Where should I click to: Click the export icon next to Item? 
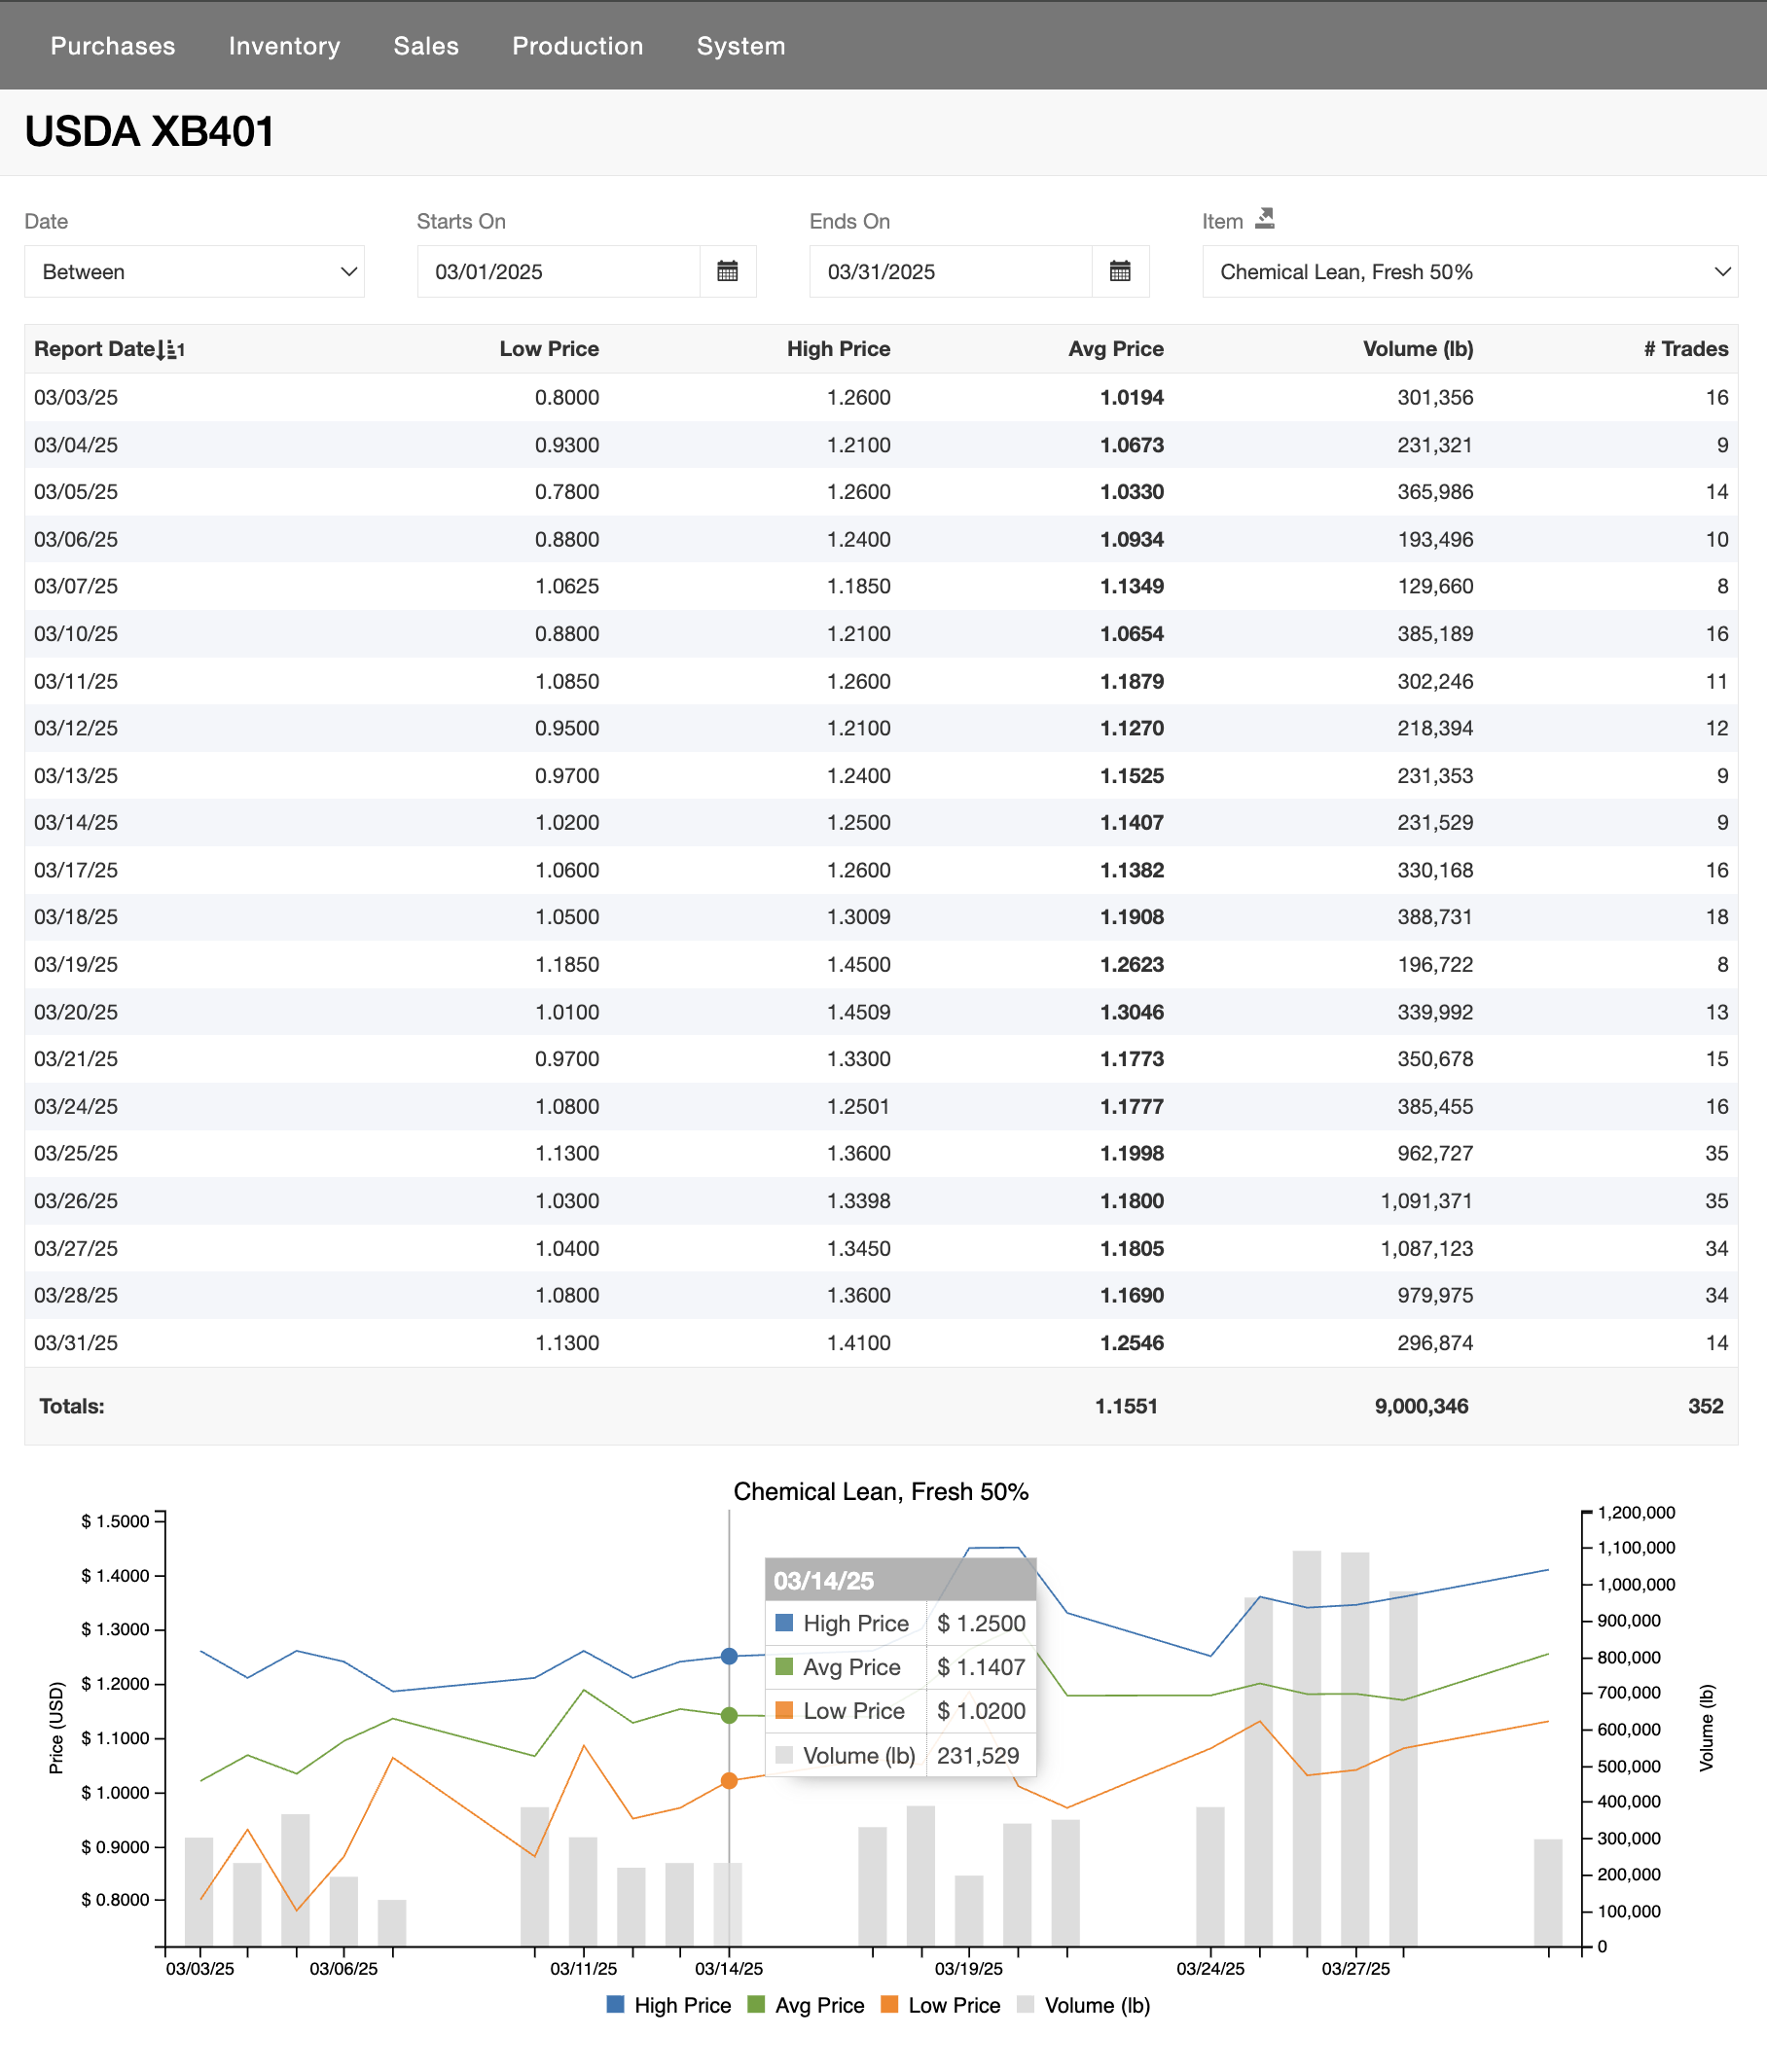click(1265, 218)
